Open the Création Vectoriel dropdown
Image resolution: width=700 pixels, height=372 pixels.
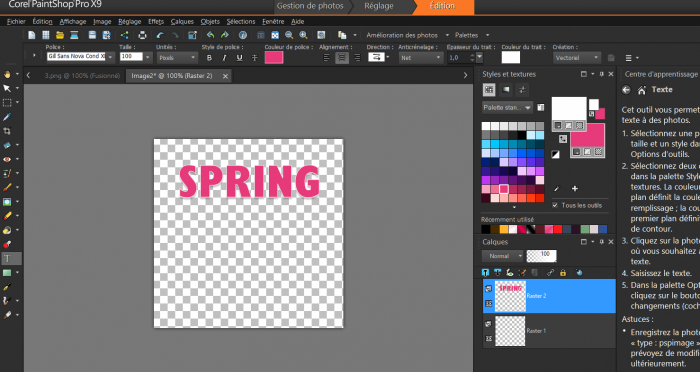[577, 58]
